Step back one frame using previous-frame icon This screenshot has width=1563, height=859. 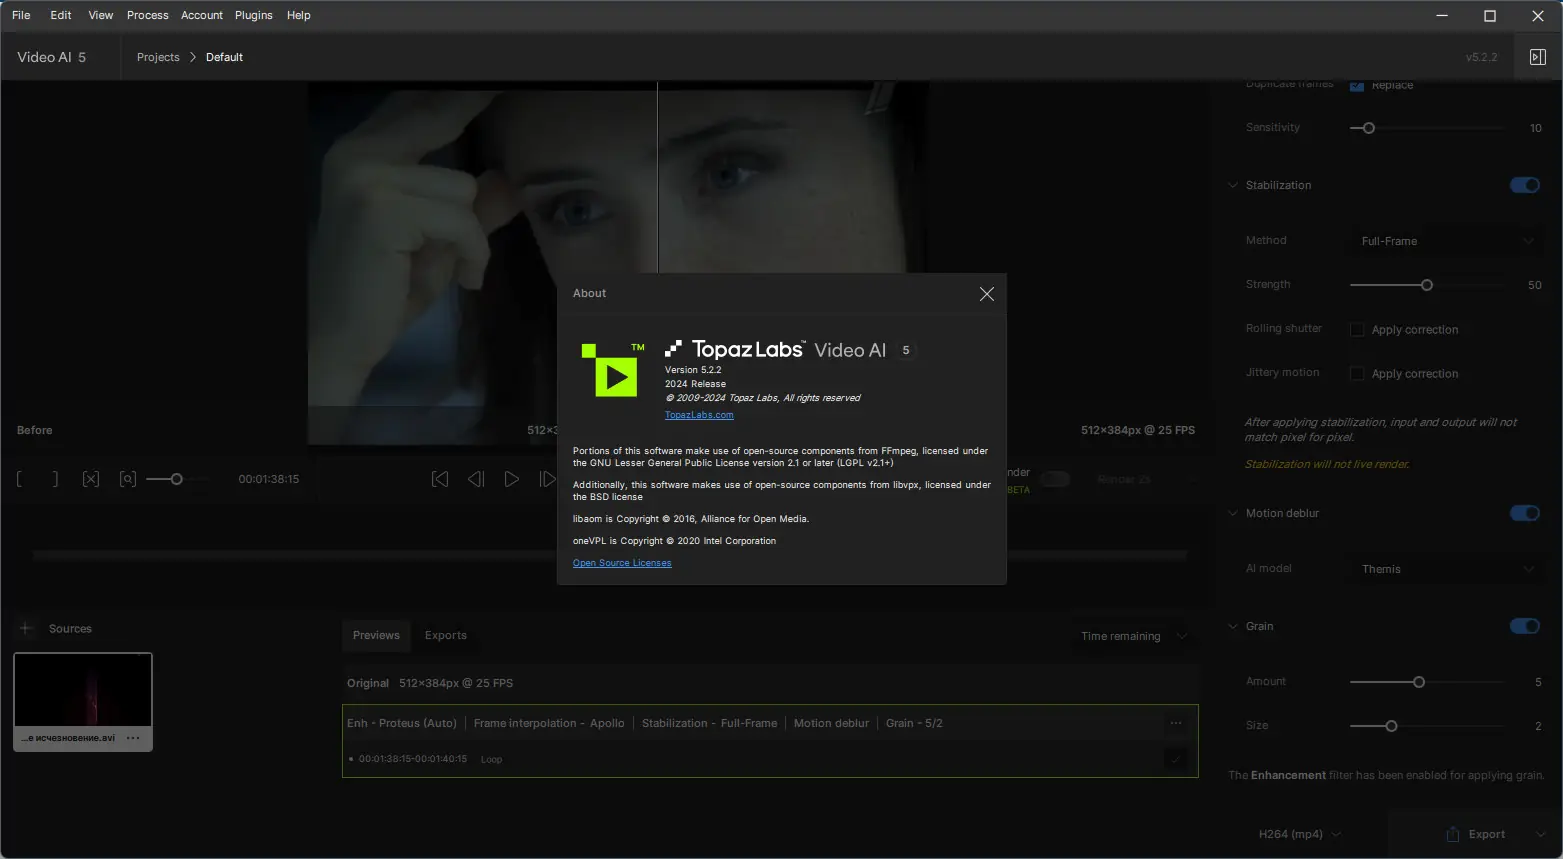[x=476, y=479]
